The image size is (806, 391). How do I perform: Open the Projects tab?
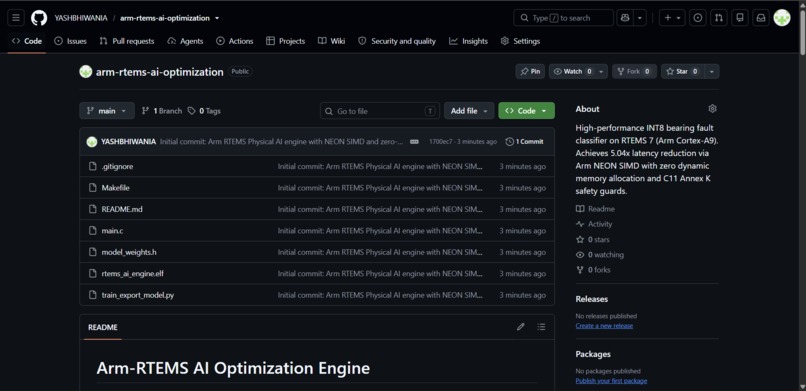click(285, 41)
